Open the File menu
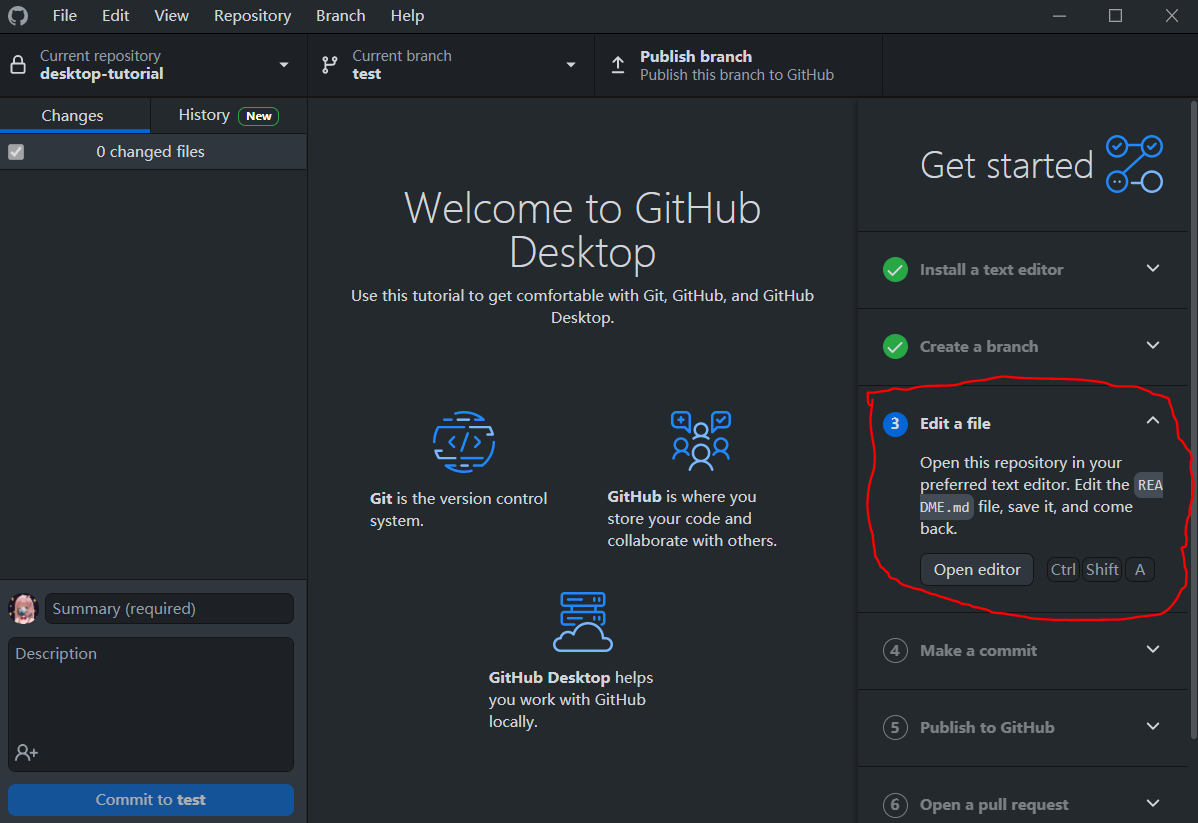1198x823 pixels. tap(65, 16)
